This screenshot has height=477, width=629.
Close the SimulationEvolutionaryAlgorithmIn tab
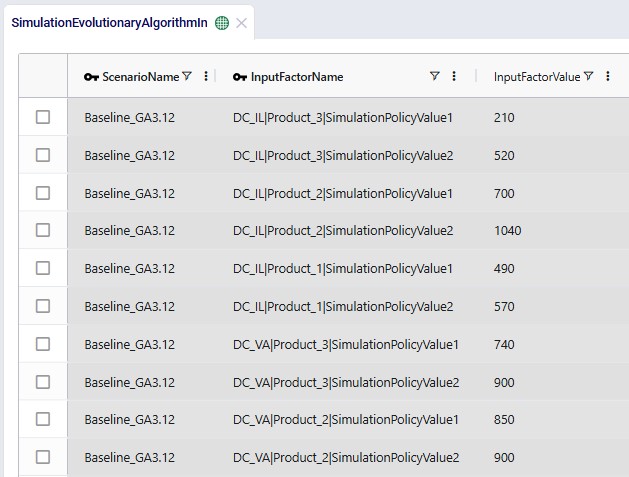pyautogui.click(x=241, y=23)
